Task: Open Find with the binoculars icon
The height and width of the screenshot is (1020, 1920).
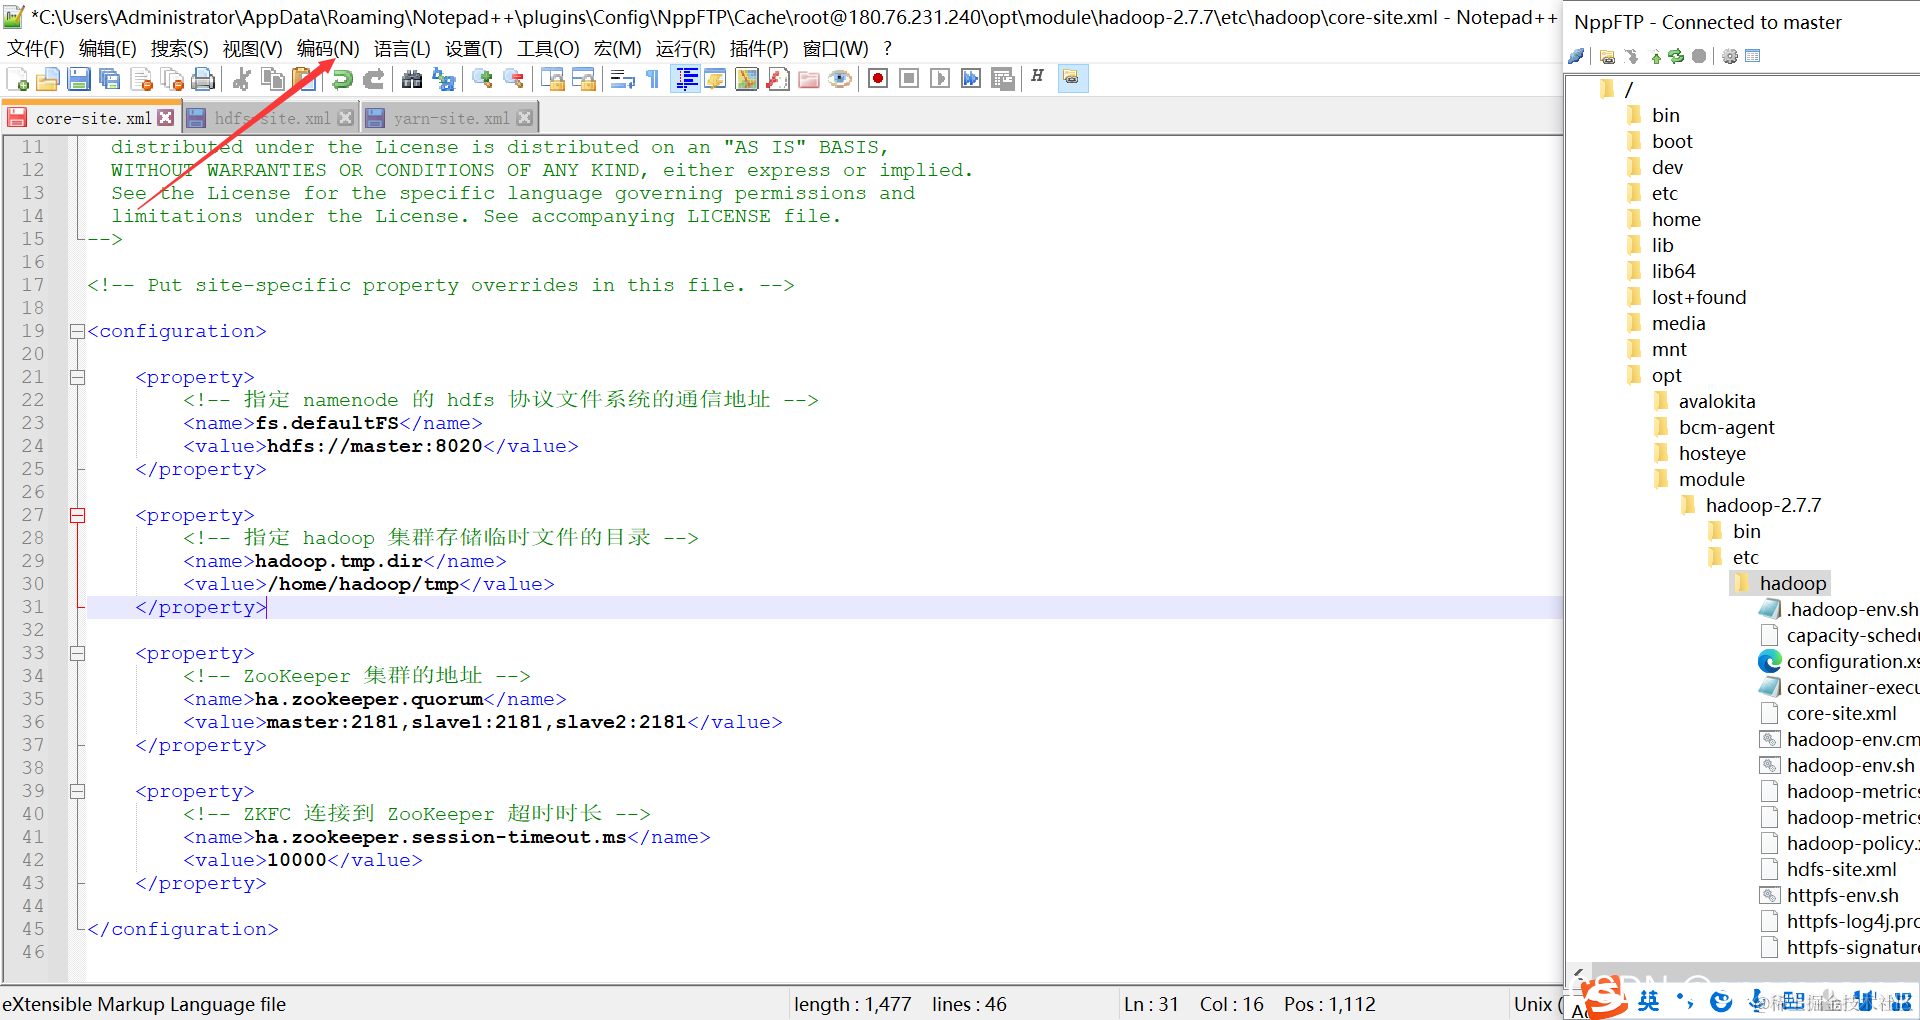Action: 412,79
